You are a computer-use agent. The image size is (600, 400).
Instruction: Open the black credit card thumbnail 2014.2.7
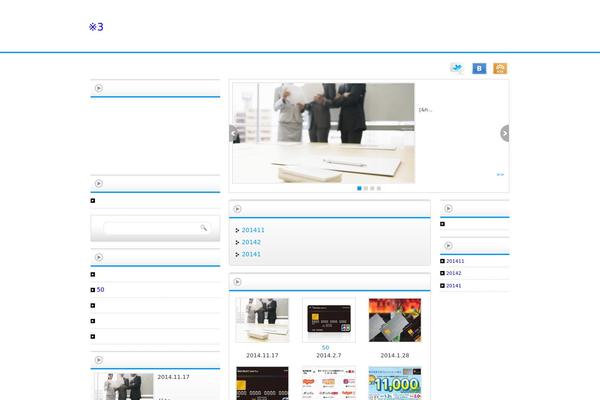[x=329, y=320]
